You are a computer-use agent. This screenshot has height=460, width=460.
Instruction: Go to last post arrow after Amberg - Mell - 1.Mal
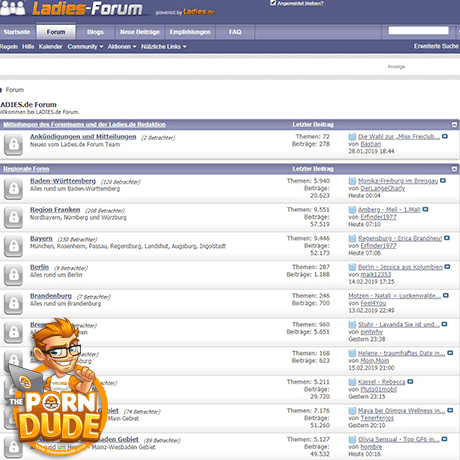[425, 209]
